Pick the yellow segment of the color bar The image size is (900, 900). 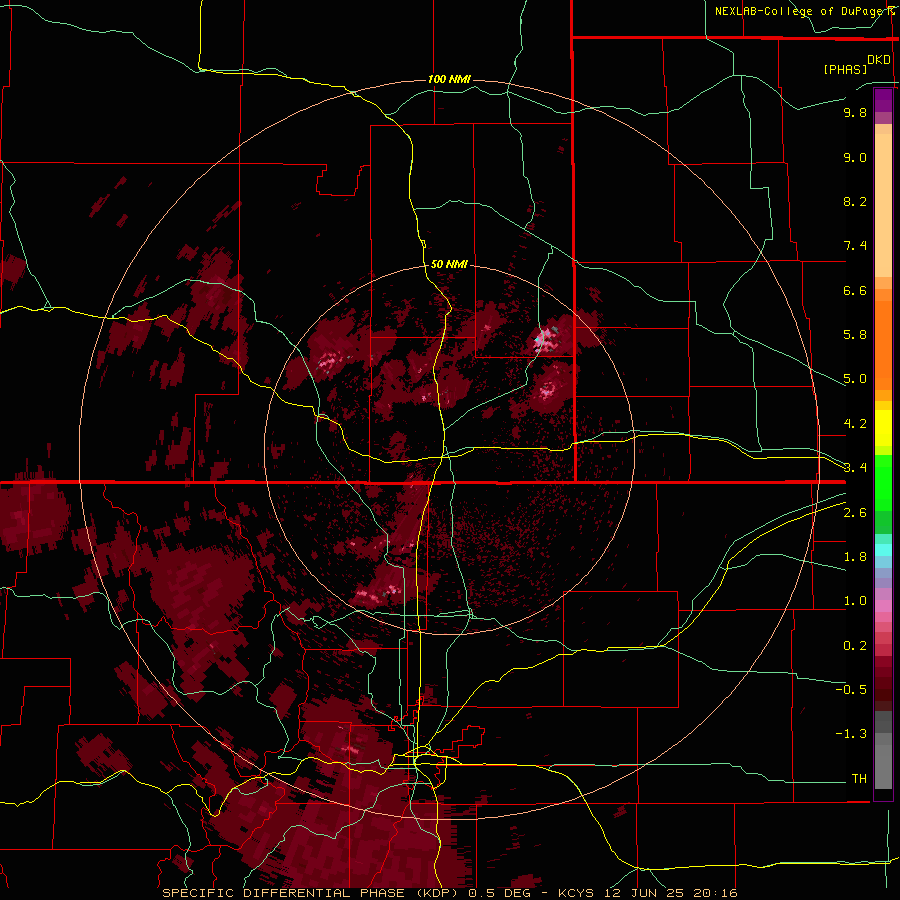tap(883, 428)
